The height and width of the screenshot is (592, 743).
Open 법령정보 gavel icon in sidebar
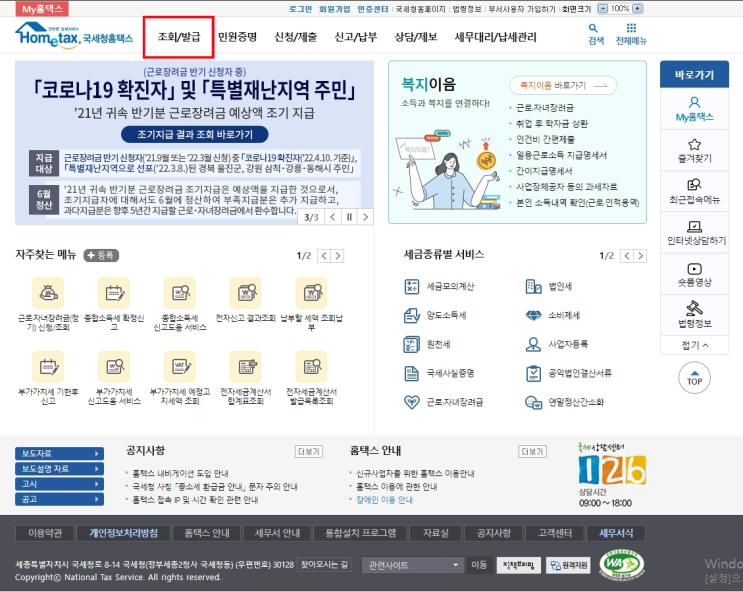(694, 308)
